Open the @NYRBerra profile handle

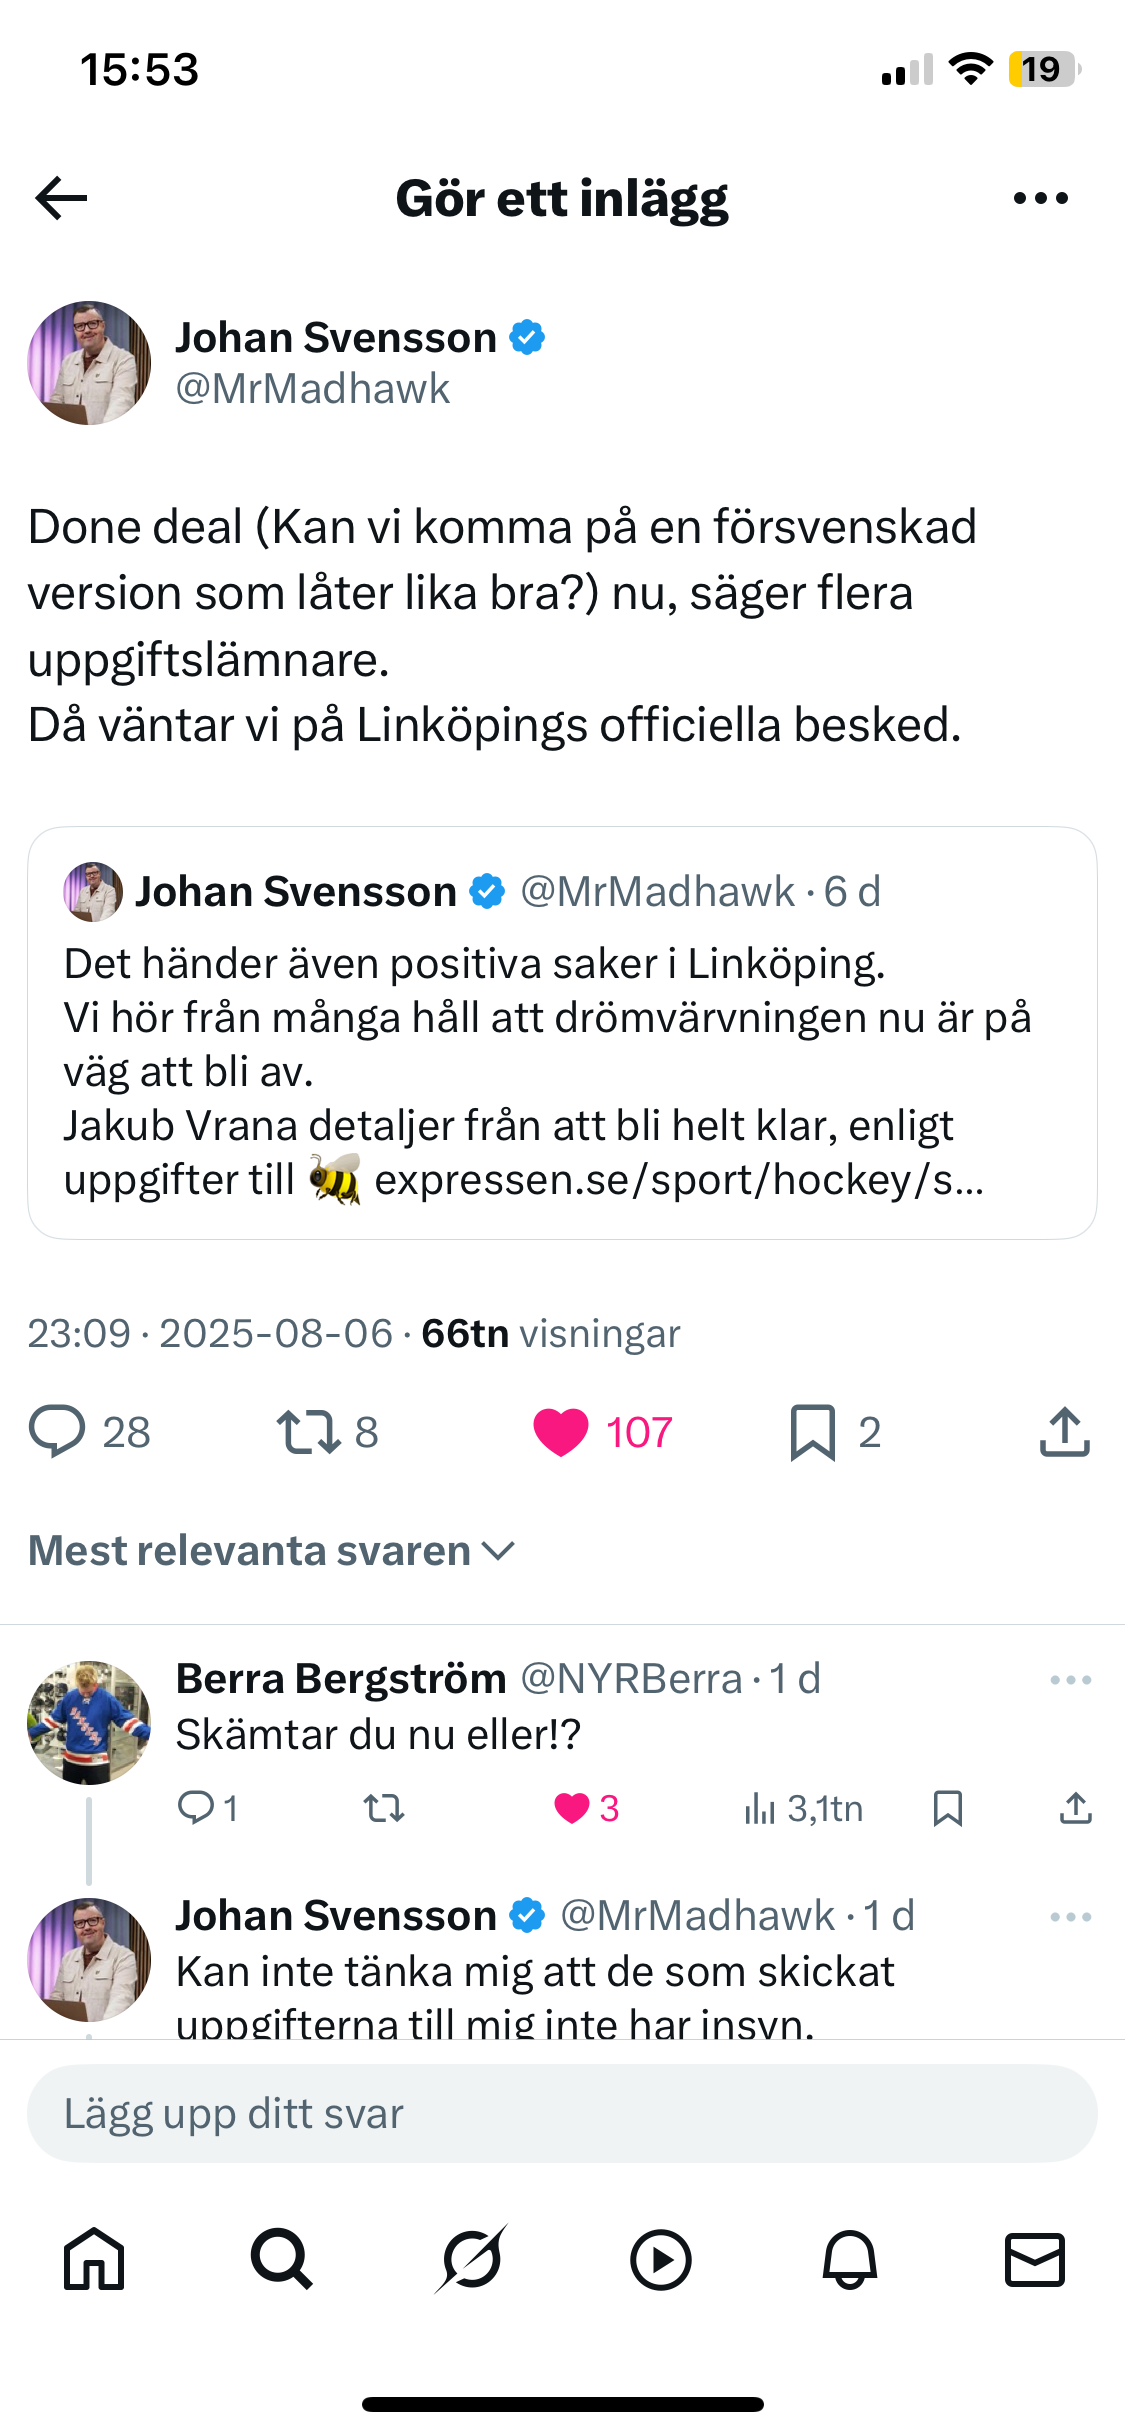point(631,1679)
